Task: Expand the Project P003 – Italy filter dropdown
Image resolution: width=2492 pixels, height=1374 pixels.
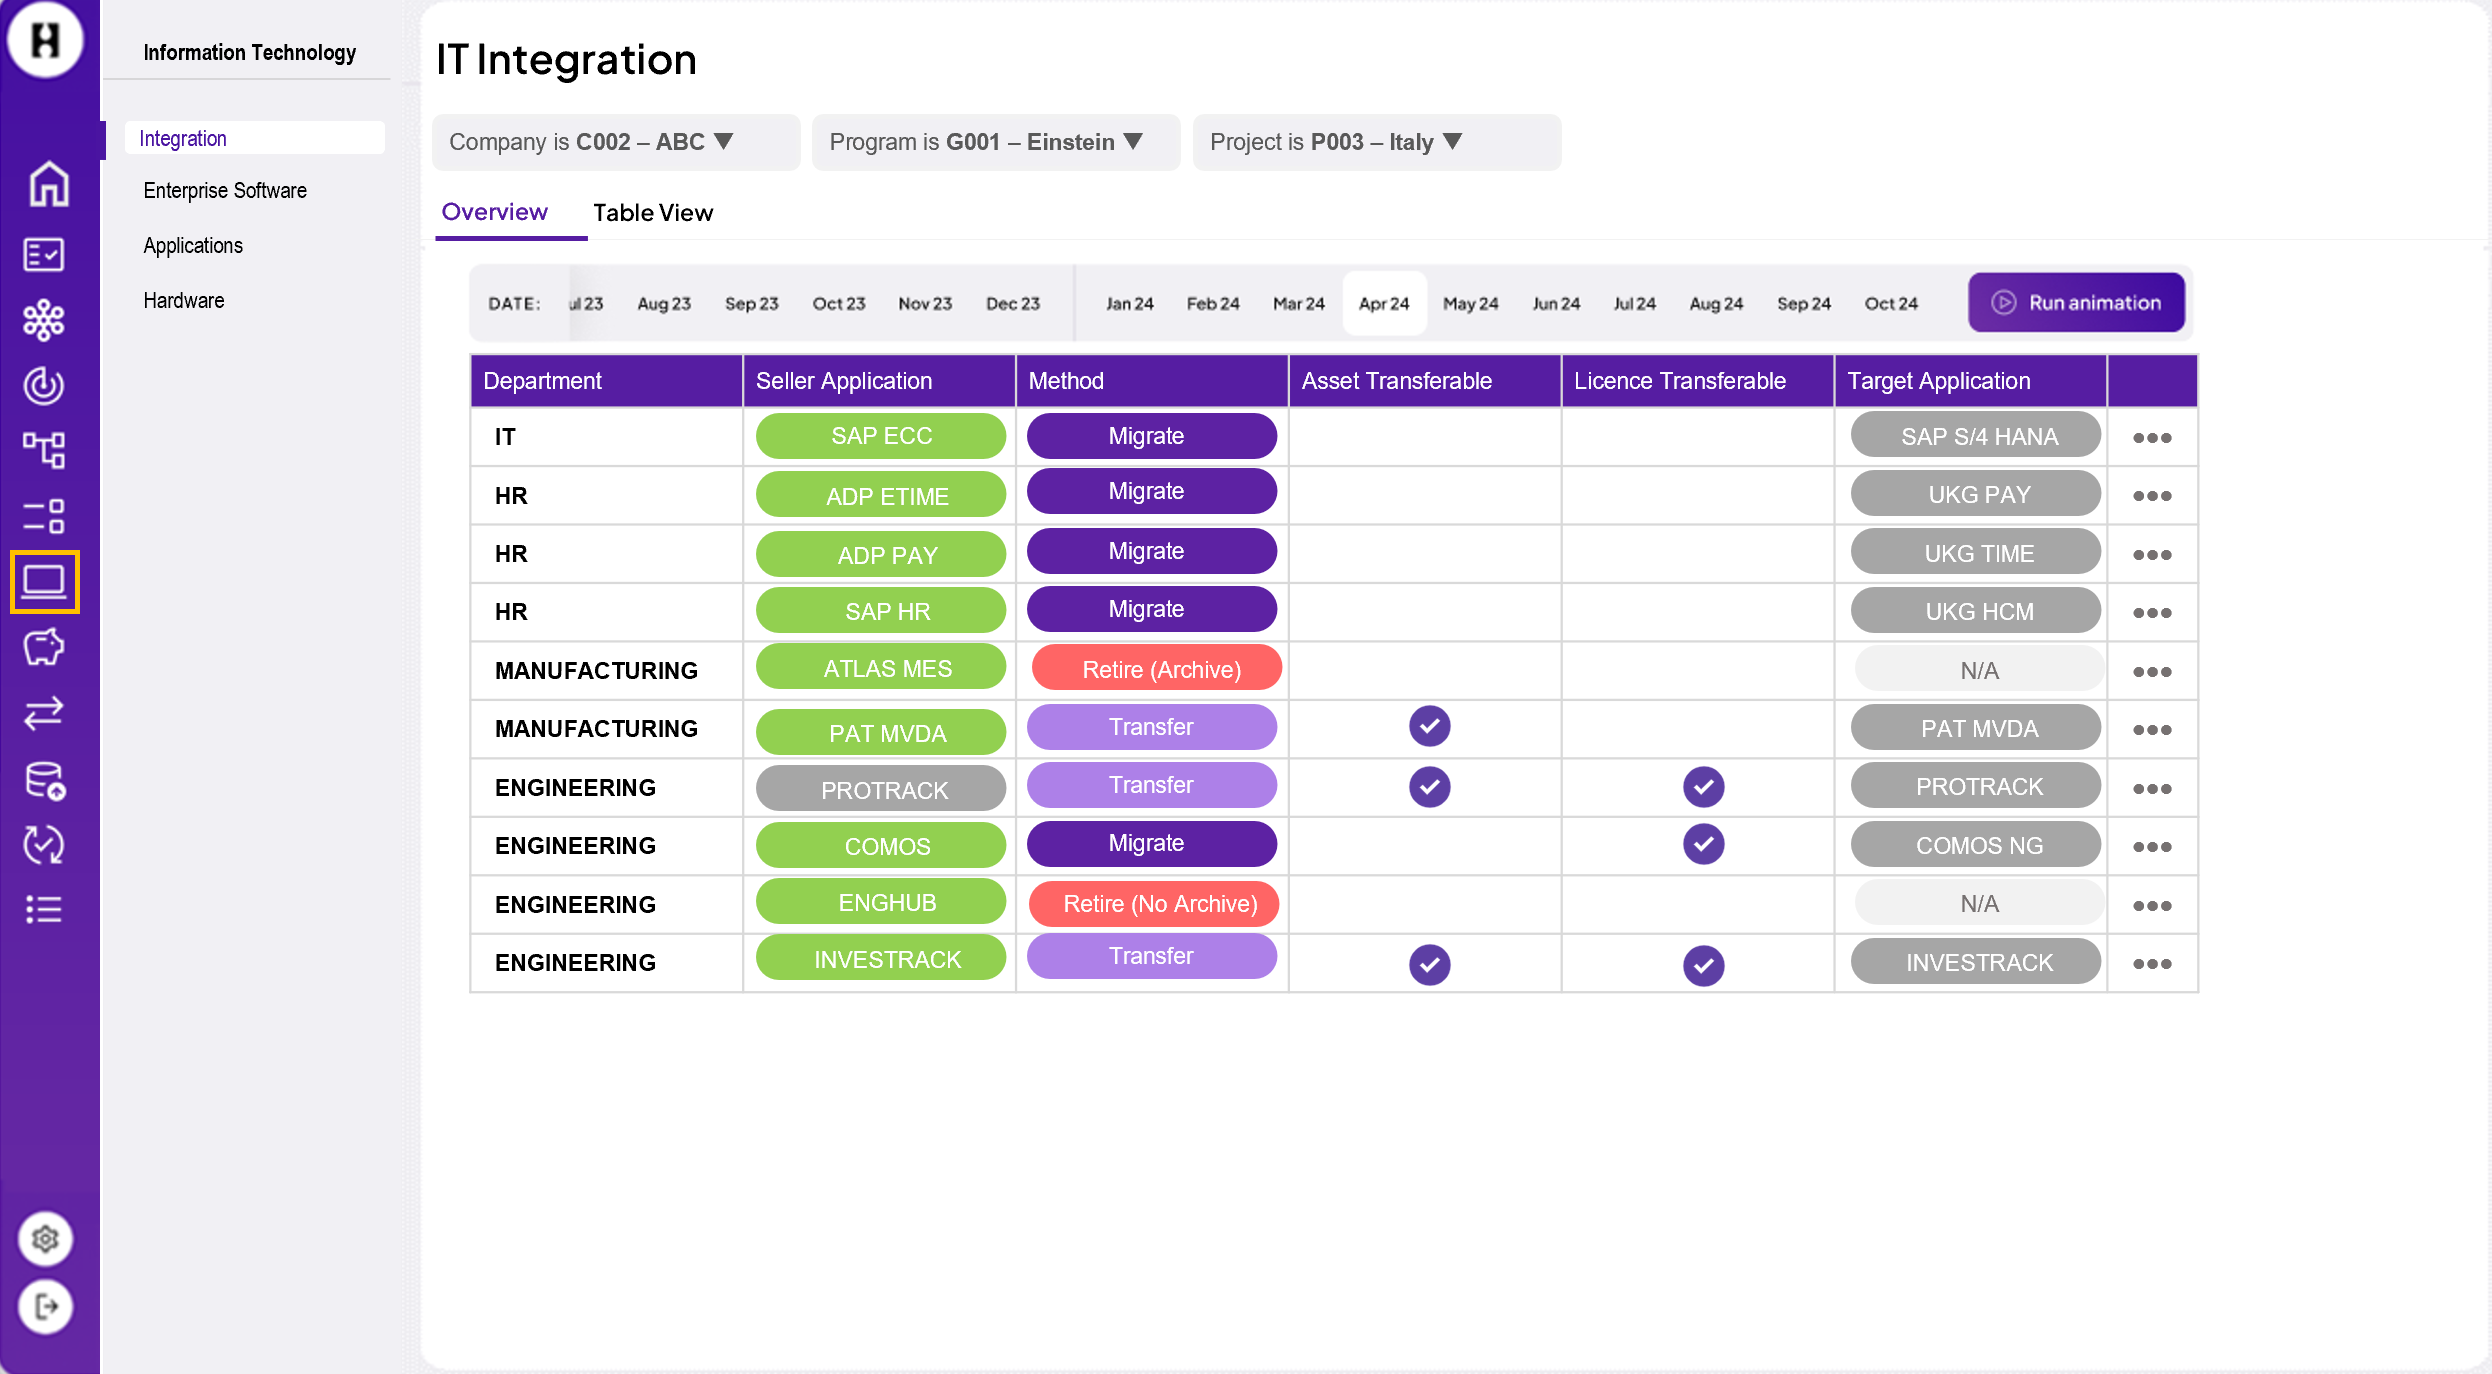Action: pos(1376,142)
